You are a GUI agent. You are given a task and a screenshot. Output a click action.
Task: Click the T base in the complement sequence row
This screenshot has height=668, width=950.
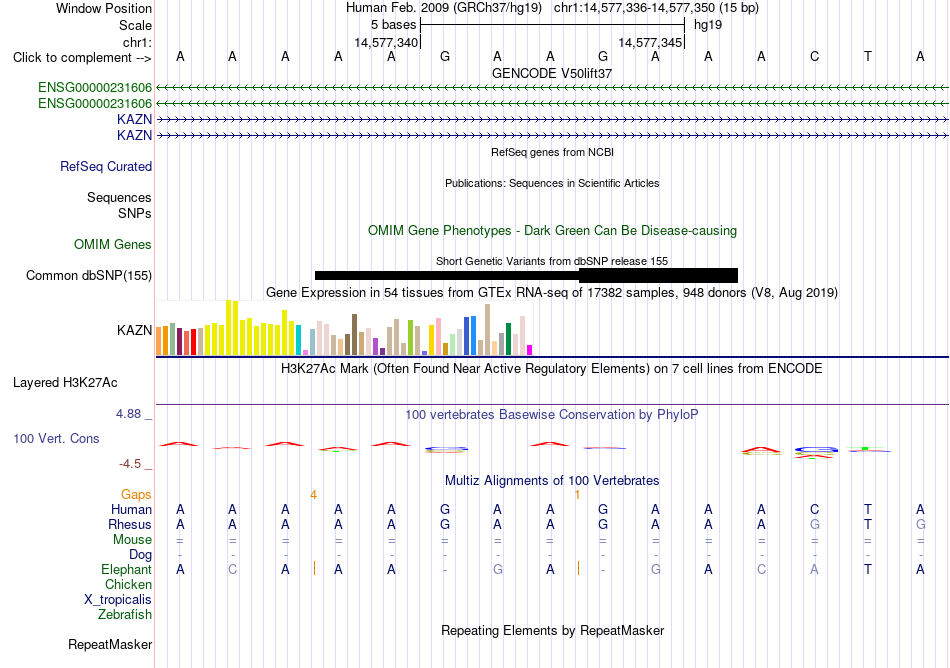tap(868, 57)
